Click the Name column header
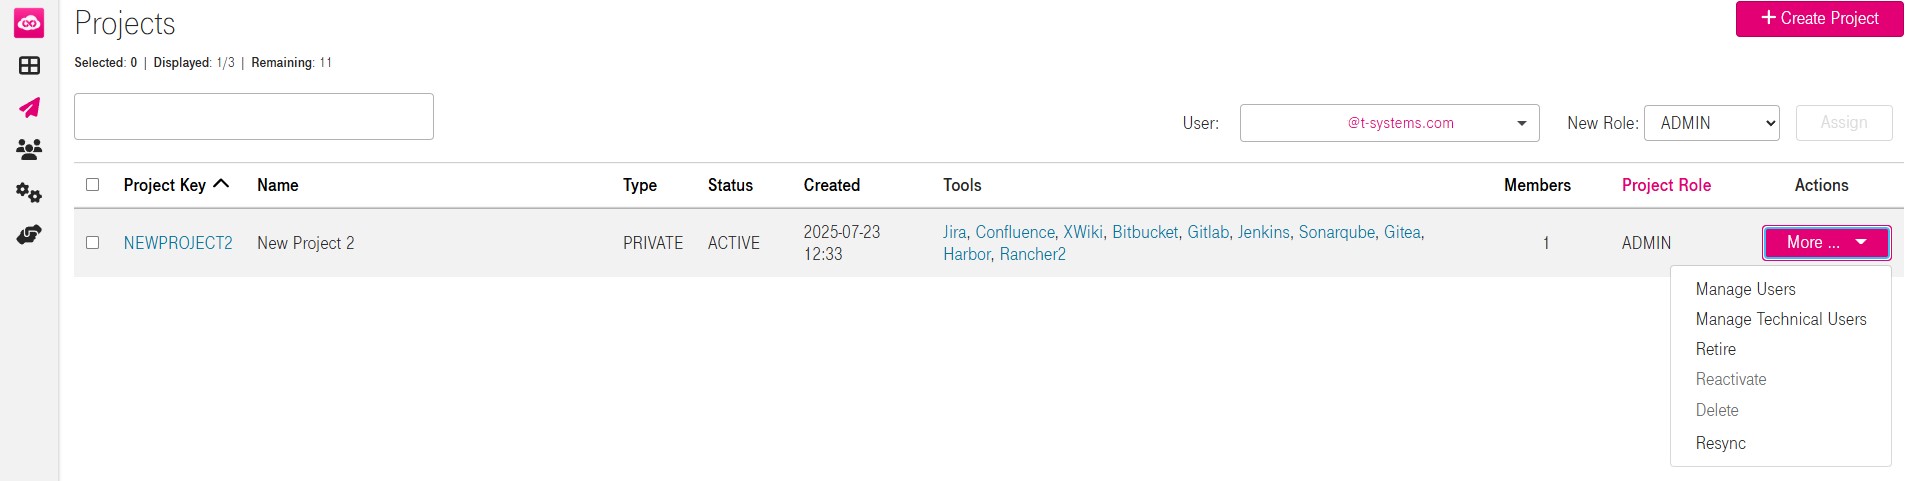This screenshot has height=481, width=1911. click(277, 185)
